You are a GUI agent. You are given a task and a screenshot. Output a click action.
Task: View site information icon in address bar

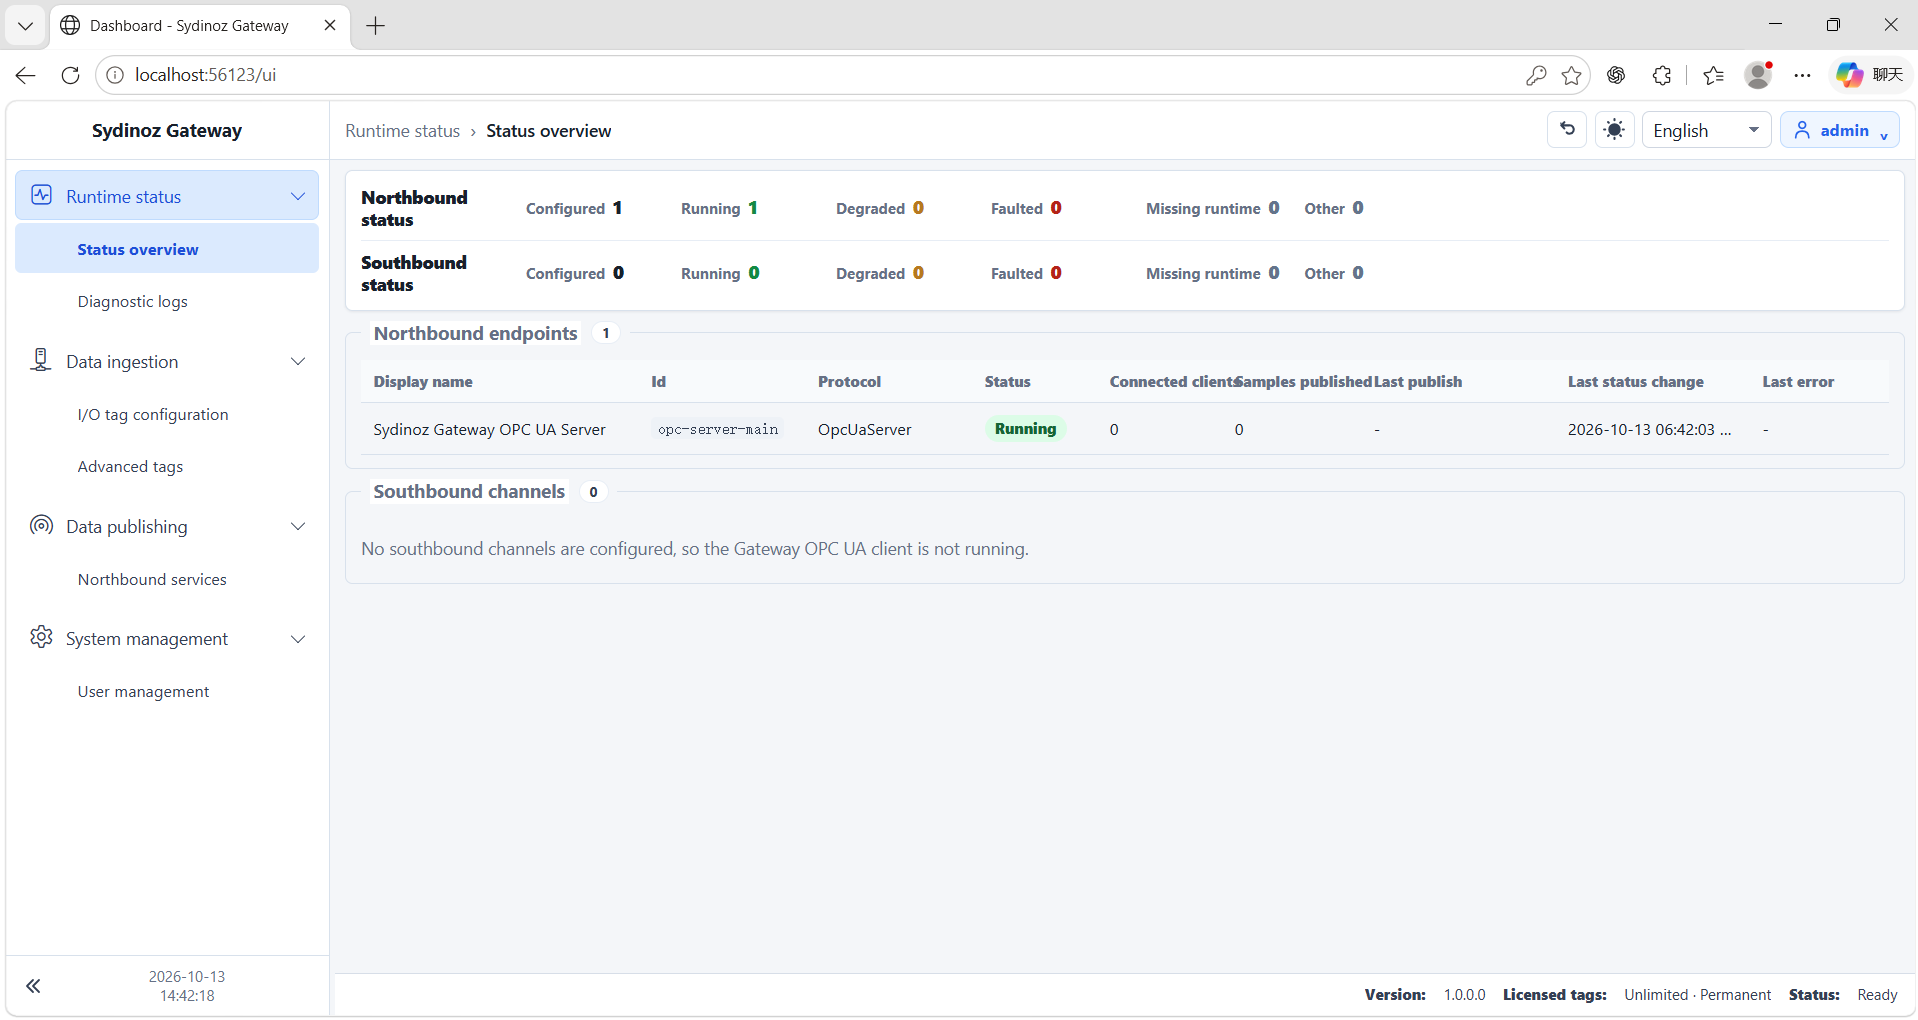click(115, 75)
